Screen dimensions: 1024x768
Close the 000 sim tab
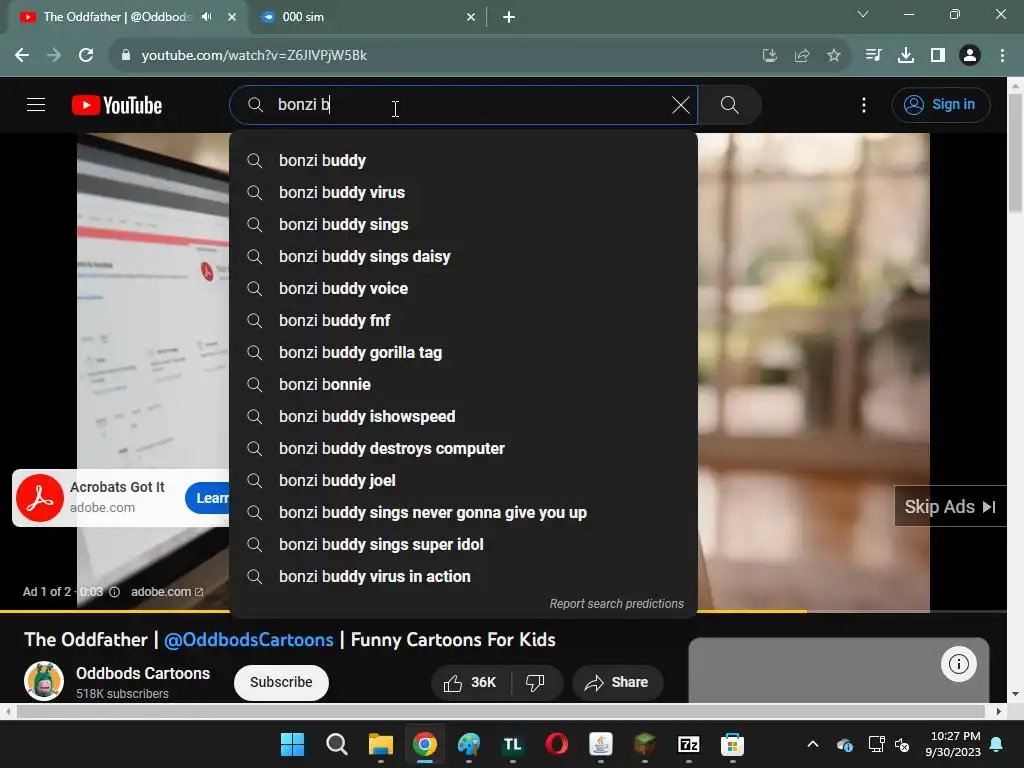[471, 17]
